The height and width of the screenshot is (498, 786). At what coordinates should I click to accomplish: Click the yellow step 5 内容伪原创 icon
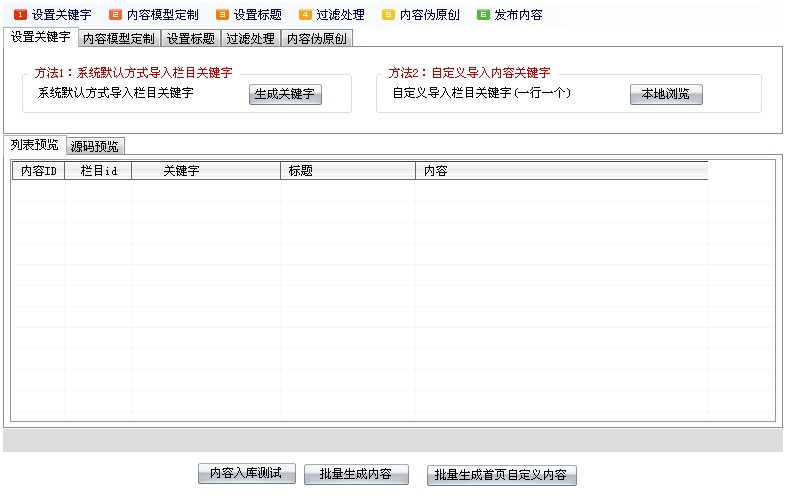coord(388,15)
